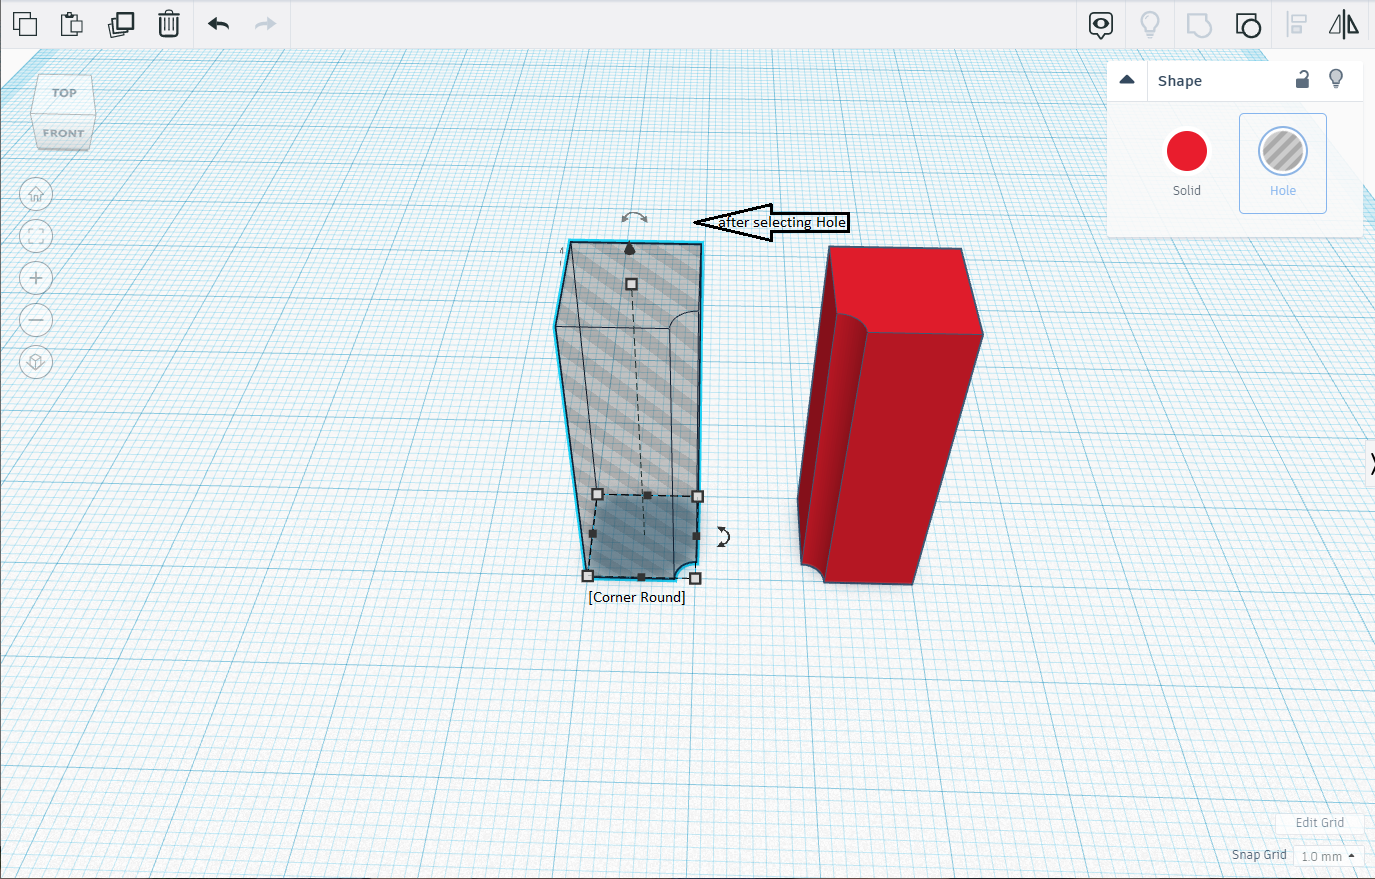Zoom out with the minus button

click(x=36, y=320)
